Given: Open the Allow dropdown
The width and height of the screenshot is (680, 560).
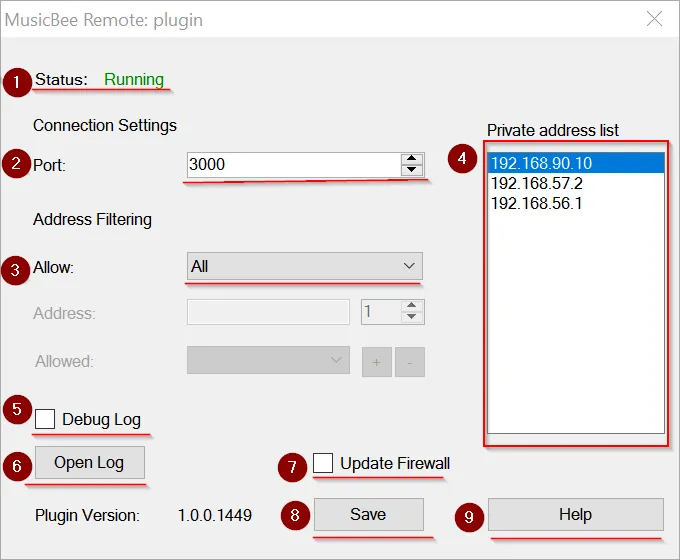Looking at the screenshot, I should pyautogui.click(x=304, y=266).
